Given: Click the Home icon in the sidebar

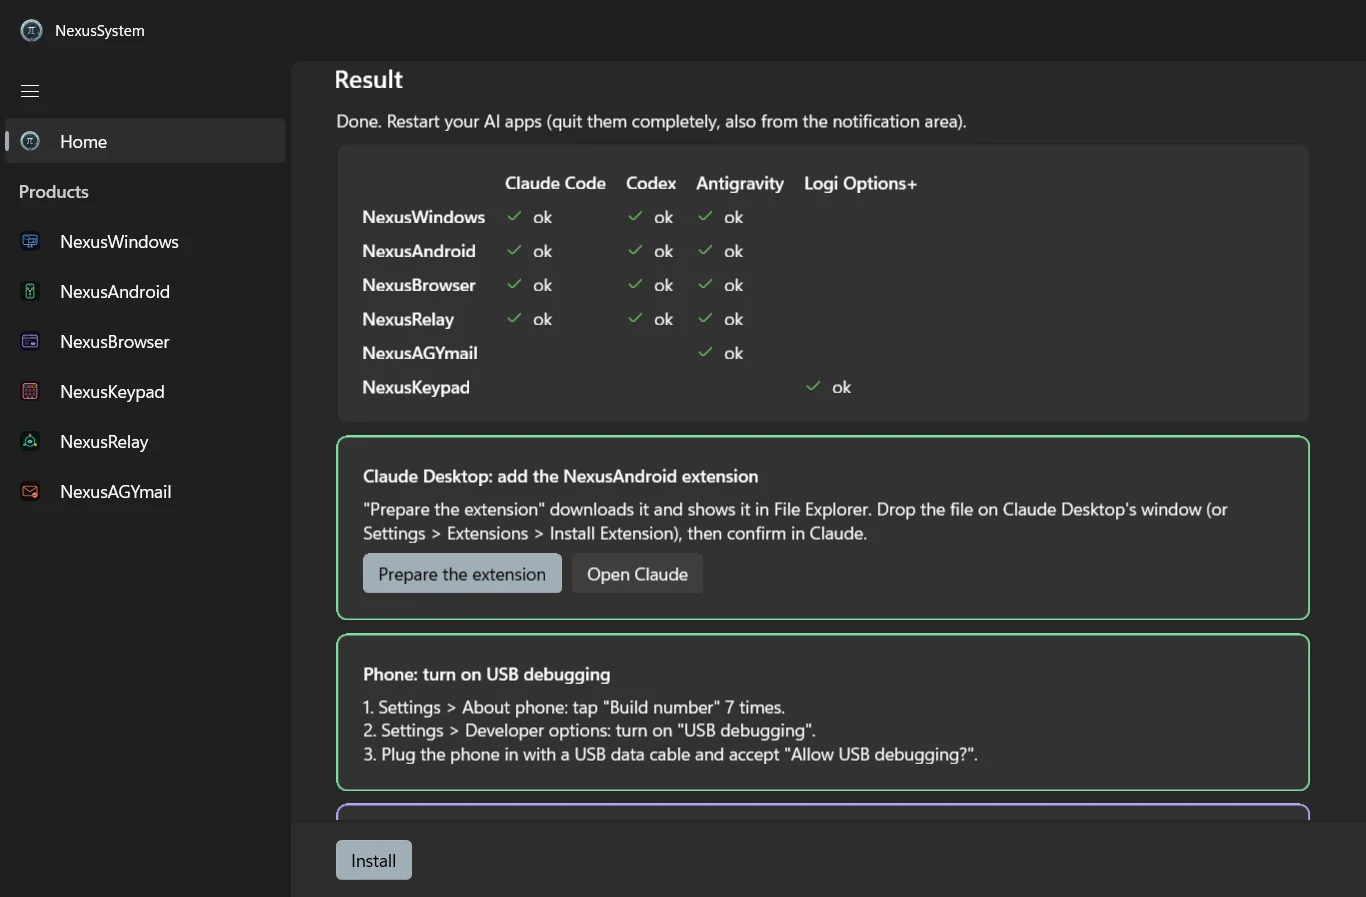Looking at the screenshot, I should point(30,141).
